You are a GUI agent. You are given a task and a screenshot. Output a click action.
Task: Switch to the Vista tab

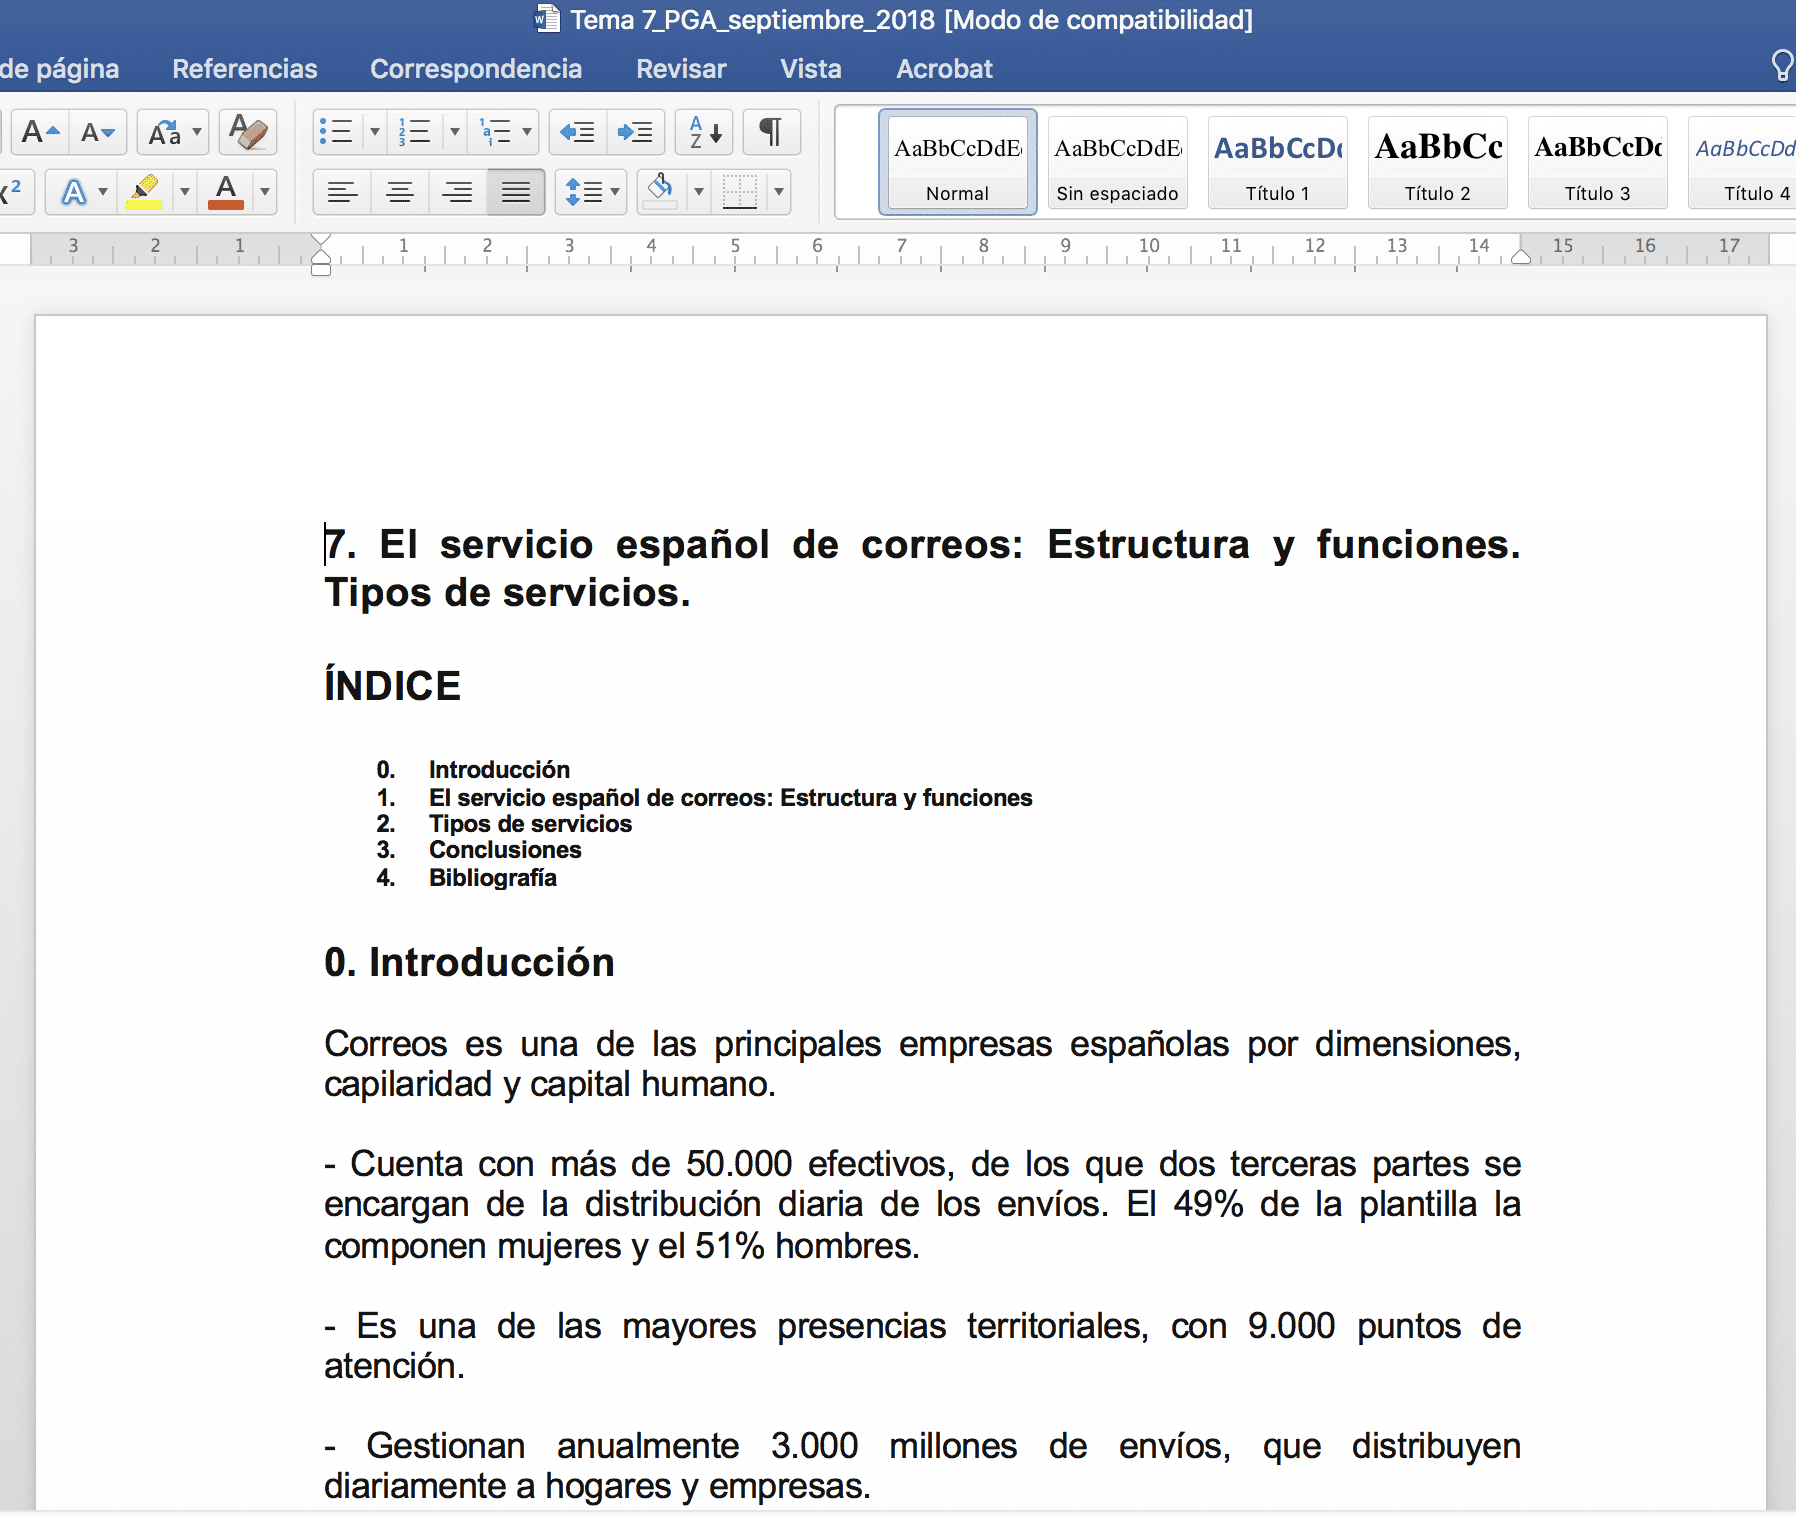pyautogui.click(x=811, y=68)
